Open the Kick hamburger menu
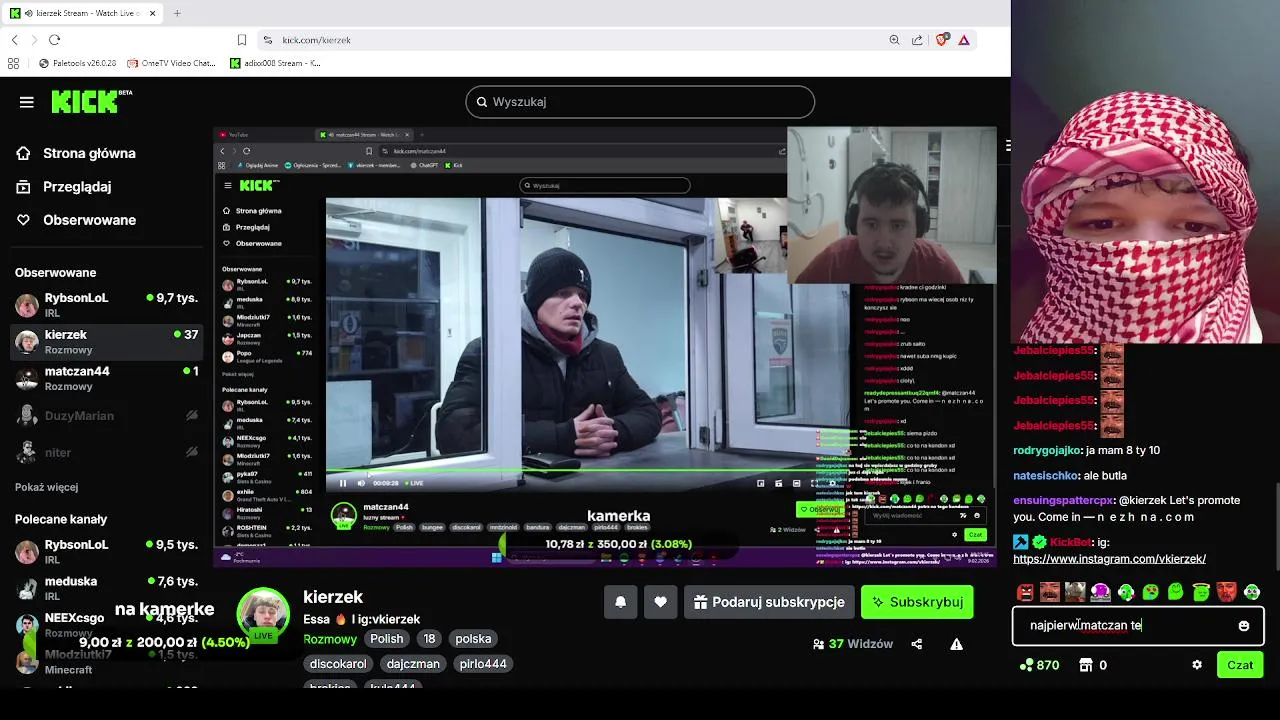 pyautogui.click(x=27, y=102)
